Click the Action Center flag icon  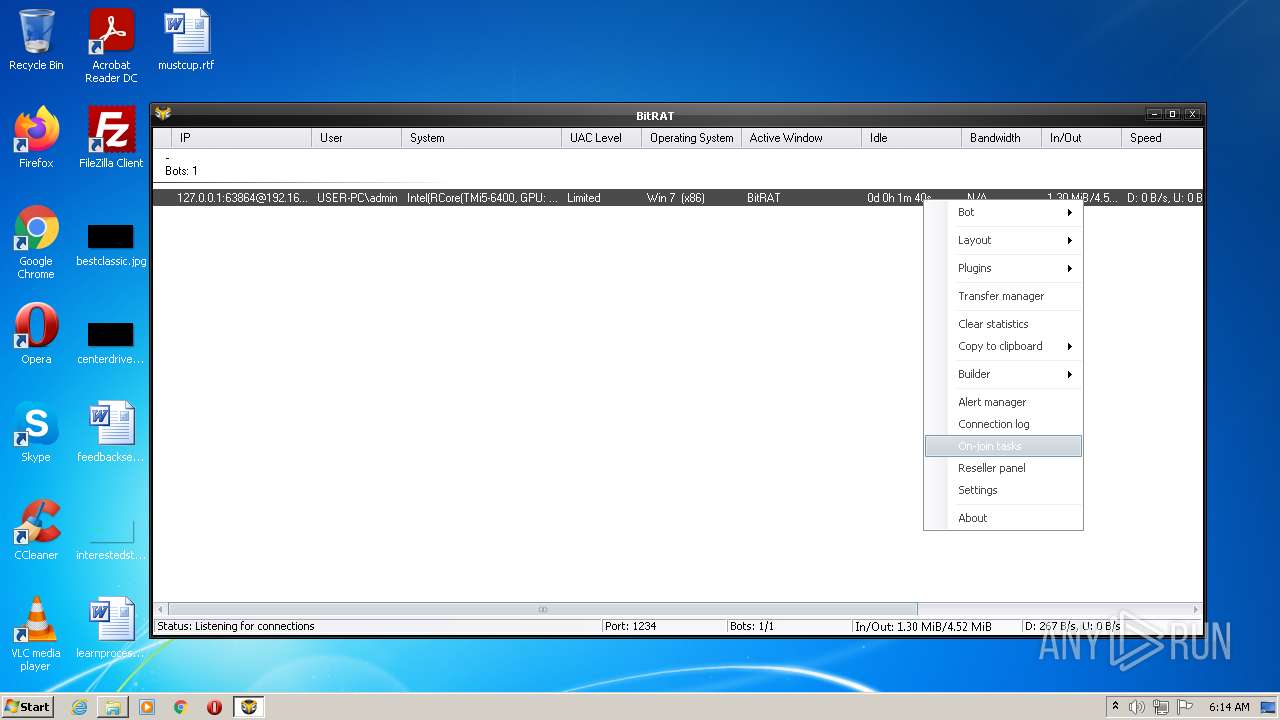pyautogui.click(x=1184, y=707)
